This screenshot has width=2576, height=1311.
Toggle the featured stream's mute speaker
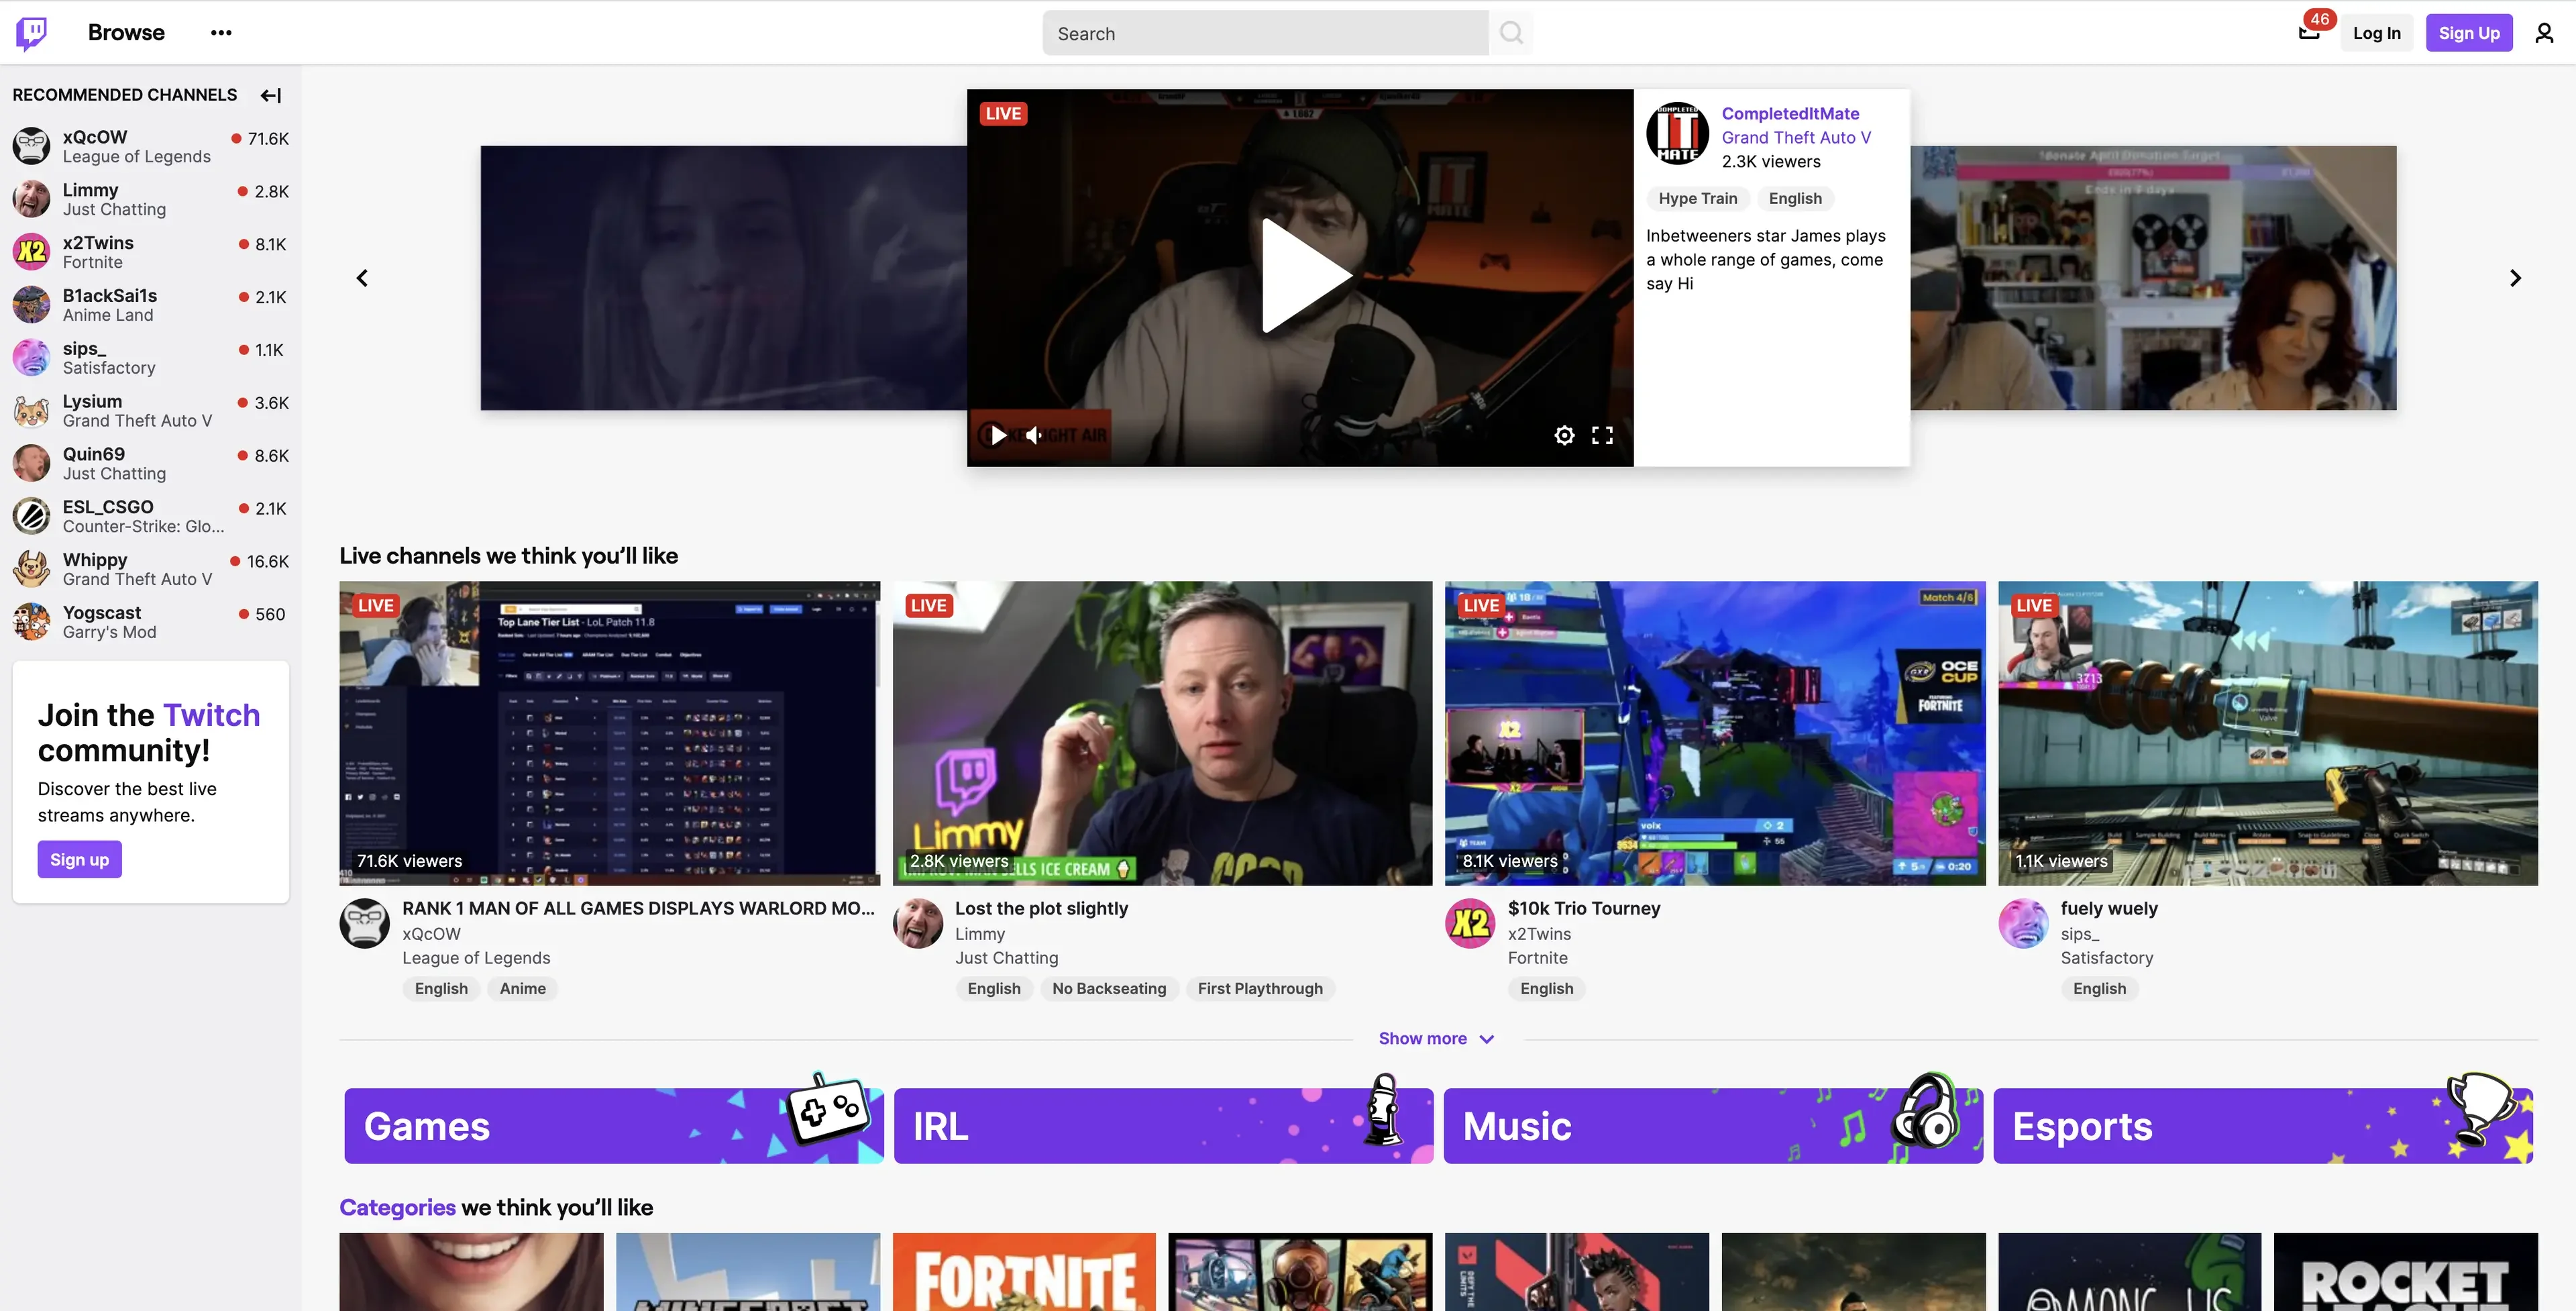tap(1034, 435)
